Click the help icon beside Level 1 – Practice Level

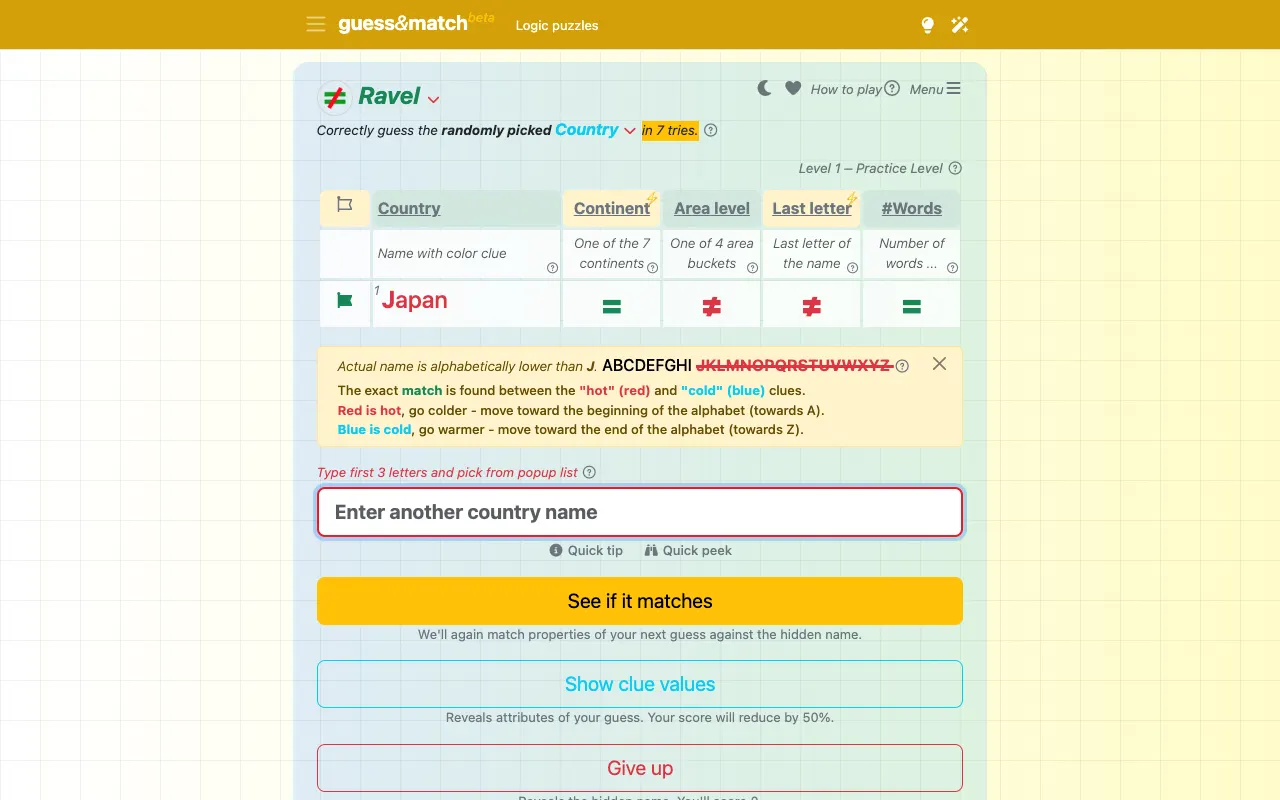click(955, 168)
